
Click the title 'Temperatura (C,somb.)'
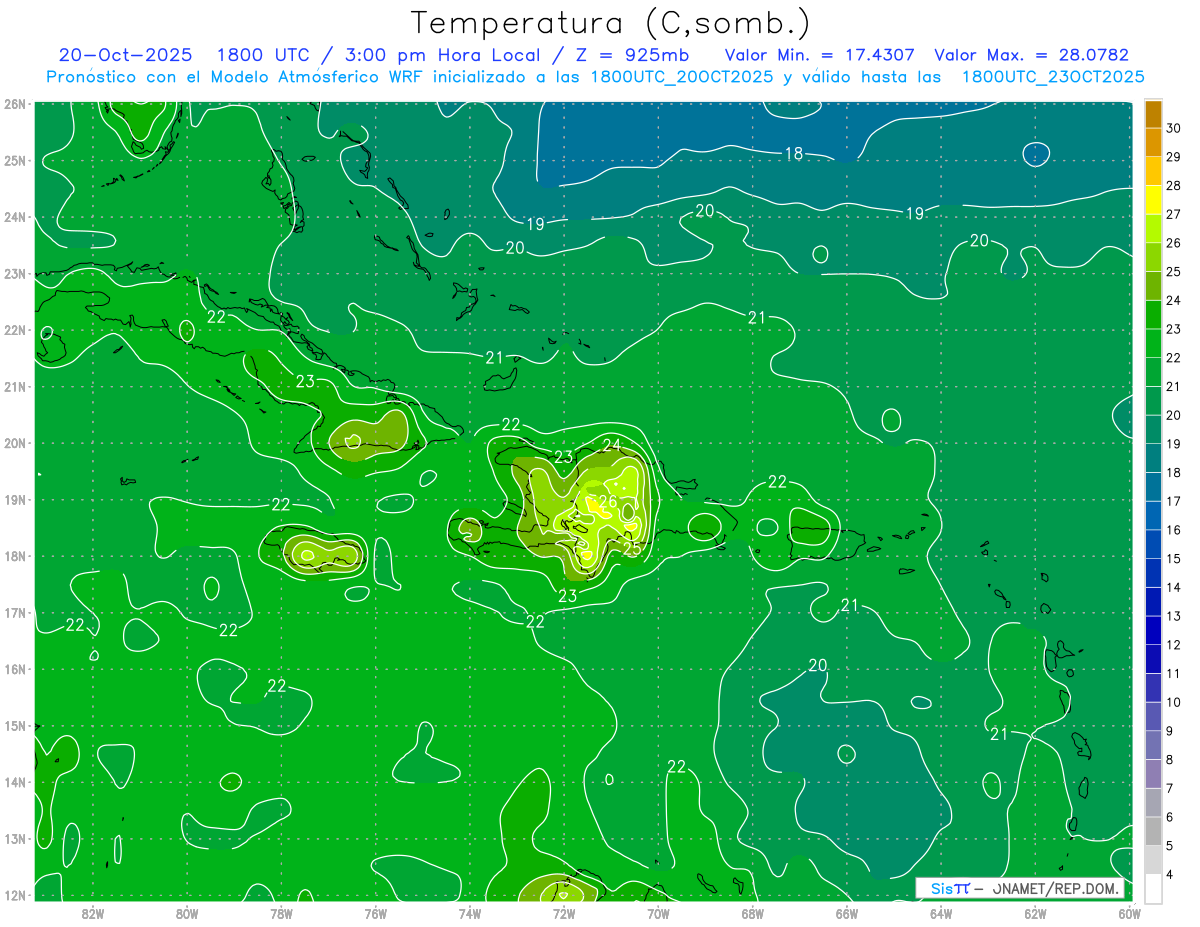[611, 23]
